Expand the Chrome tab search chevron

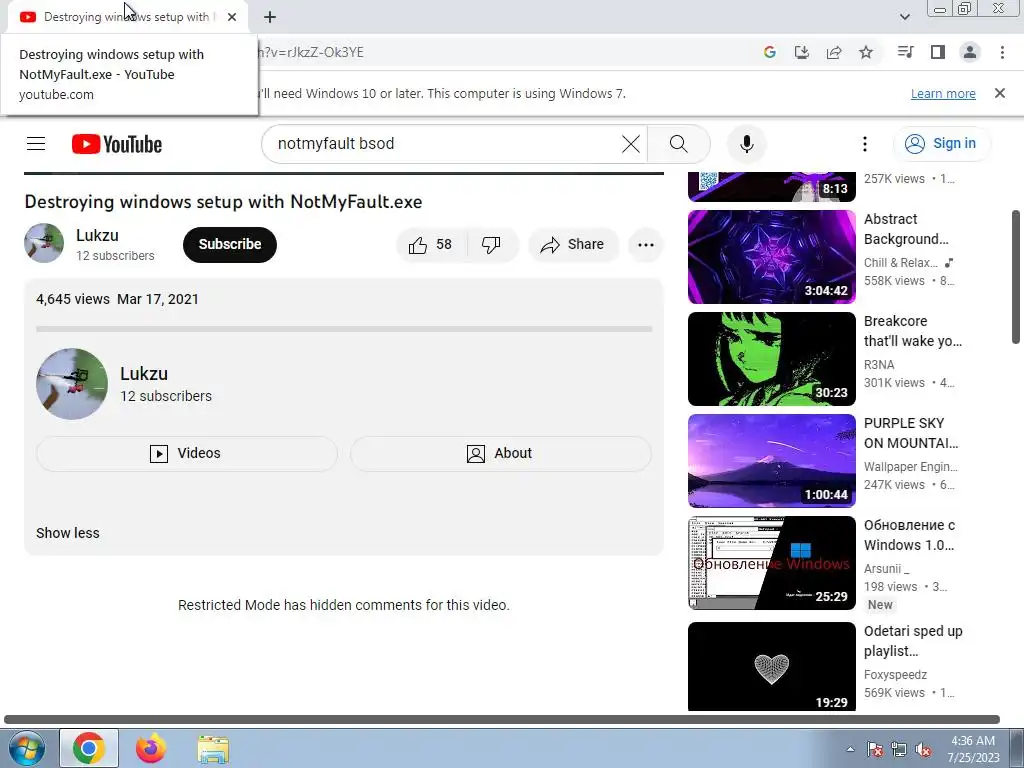pos(904,17)
